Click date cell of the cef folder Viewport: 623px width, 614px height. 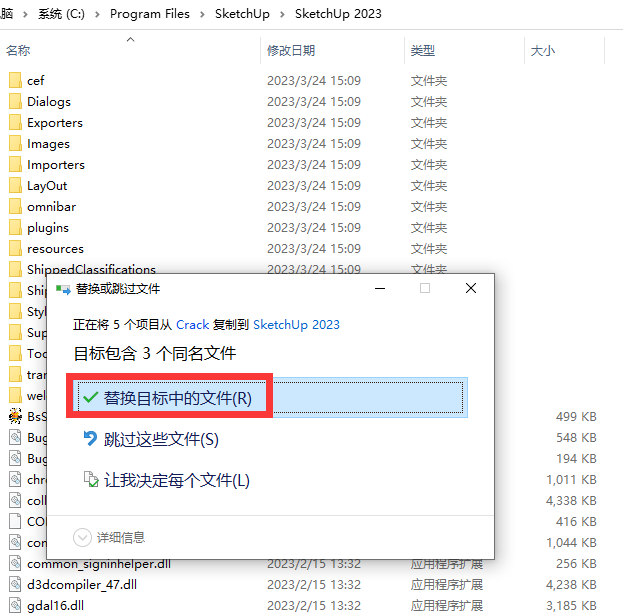pyautogui.click(x=314, y=81)
